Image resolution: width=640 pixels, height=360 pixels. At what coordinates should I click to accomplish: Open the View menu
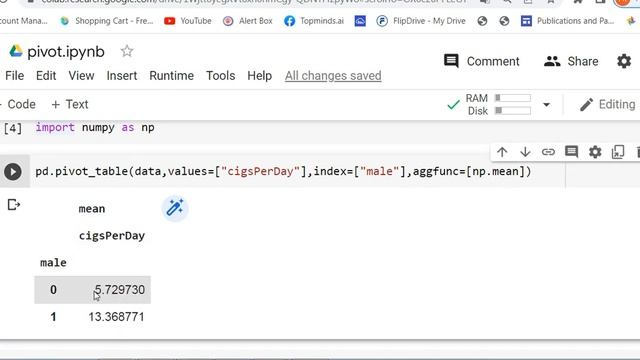click(x=81, y=76)
